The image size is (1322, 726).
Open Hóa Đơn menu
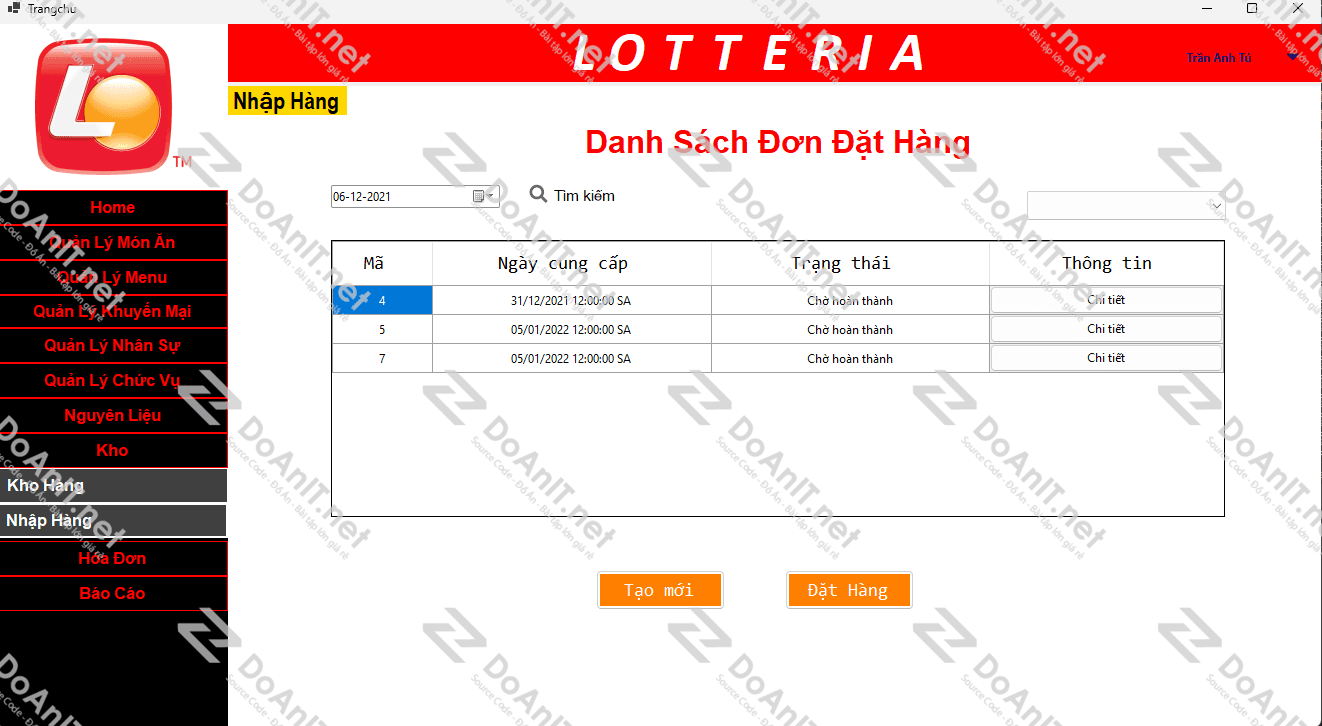click(x=113, y=559)
